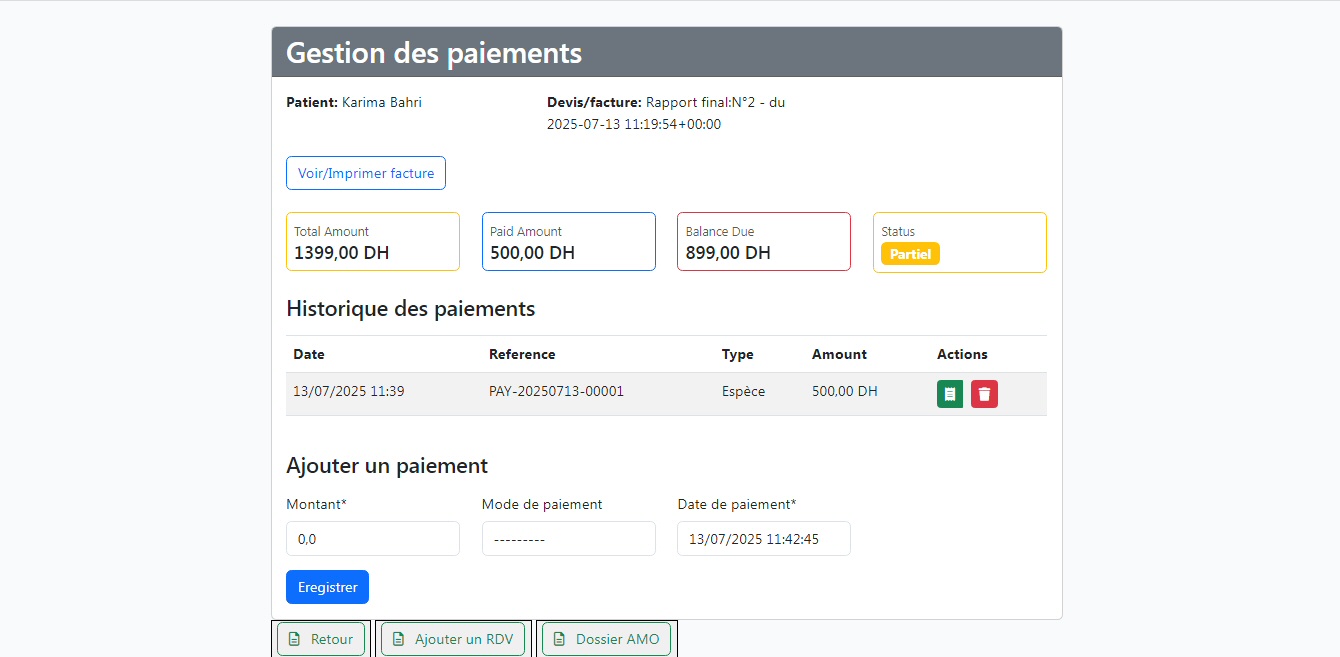Click the Historique des paiements heading

coord(411,308)
